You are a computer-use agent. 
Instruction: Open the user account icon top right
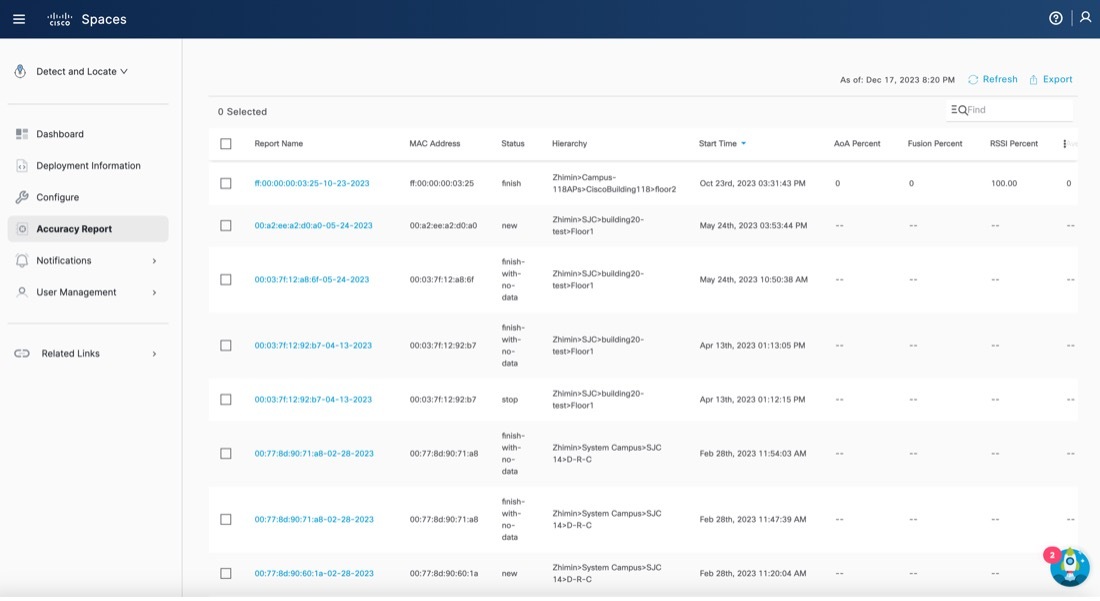1086,17
